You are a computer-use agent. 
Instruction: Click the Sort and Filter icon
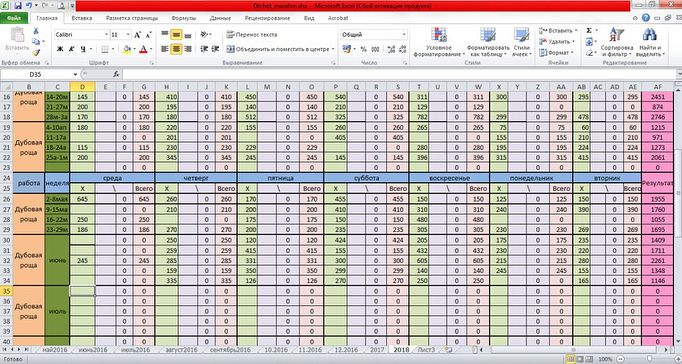[616, 34]
